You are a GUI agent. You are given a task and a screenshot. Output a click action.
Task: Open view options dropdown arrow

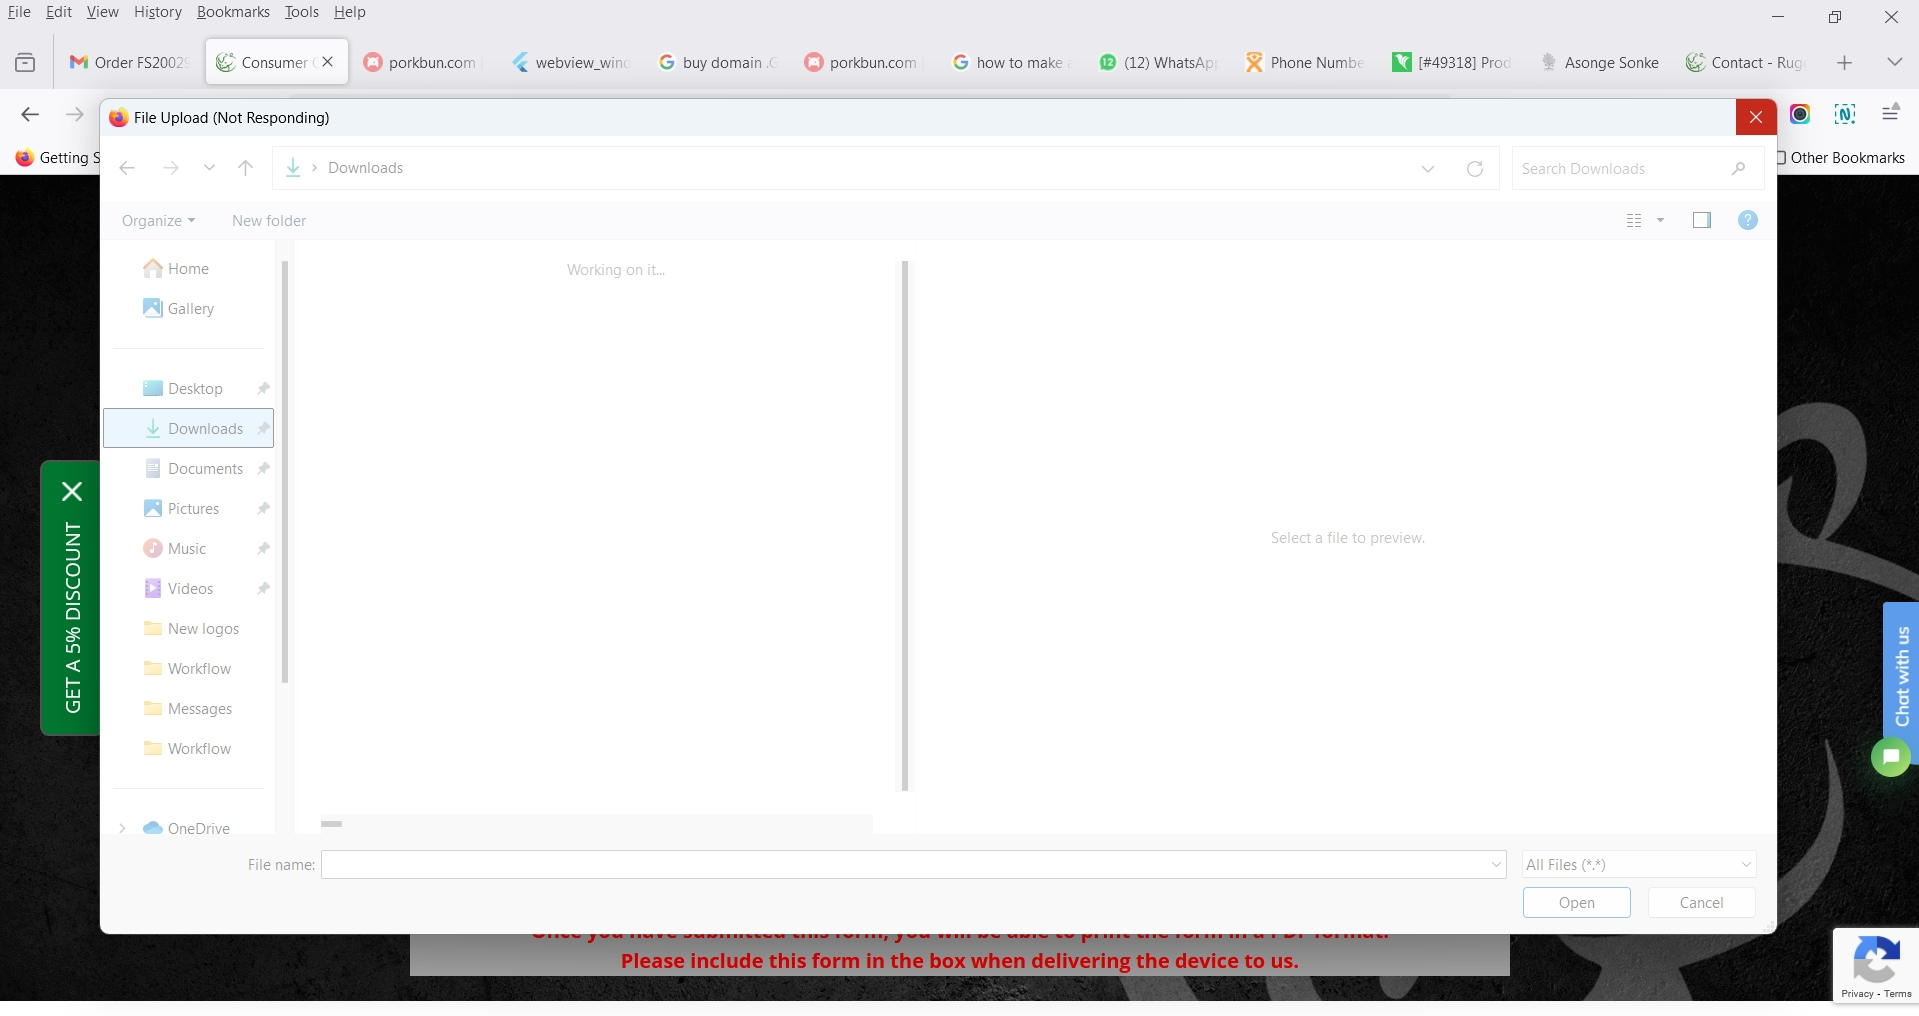click(1661, 221)
